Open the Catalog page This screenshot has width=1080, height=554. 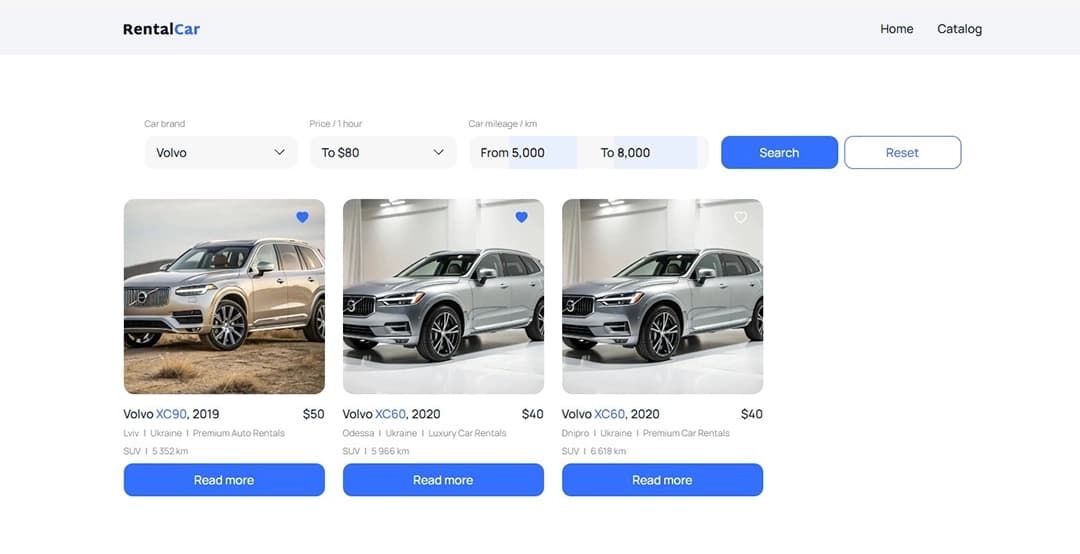(x=959, y=29)
